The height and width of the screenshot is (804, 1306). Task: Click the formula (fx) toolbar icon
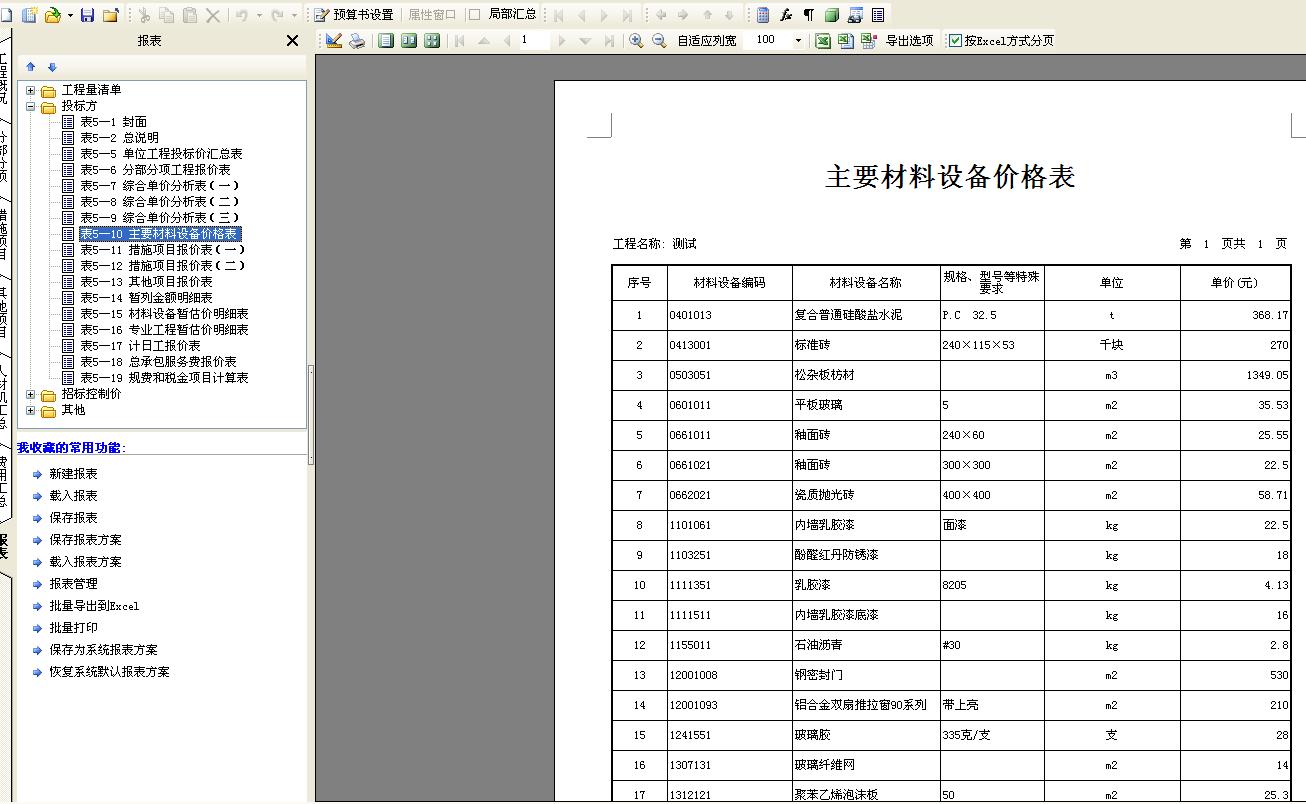[x=786, y=14]
